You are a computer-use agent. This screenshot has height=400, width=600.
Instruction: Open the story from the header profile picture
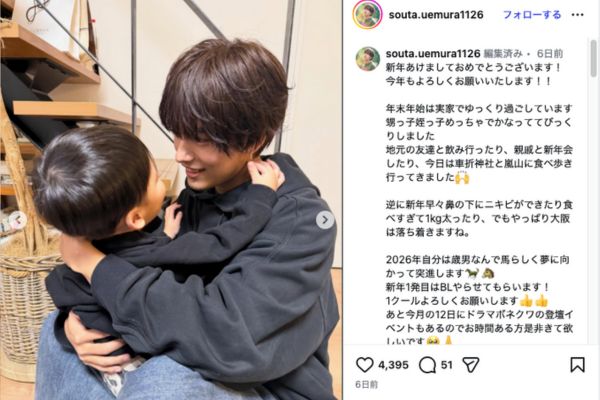[x=368, y=15]
